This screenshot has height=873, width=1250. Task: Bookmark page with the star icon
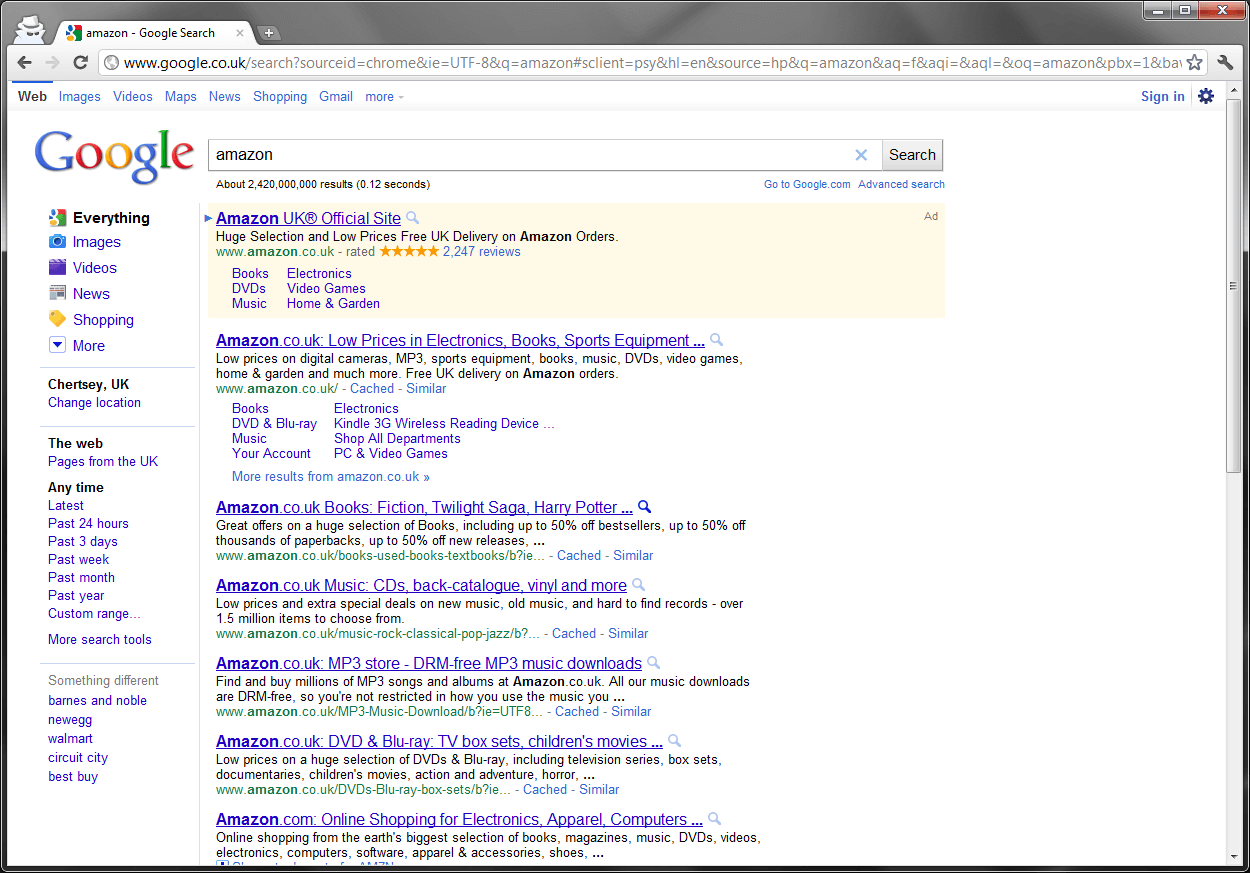1194,63
